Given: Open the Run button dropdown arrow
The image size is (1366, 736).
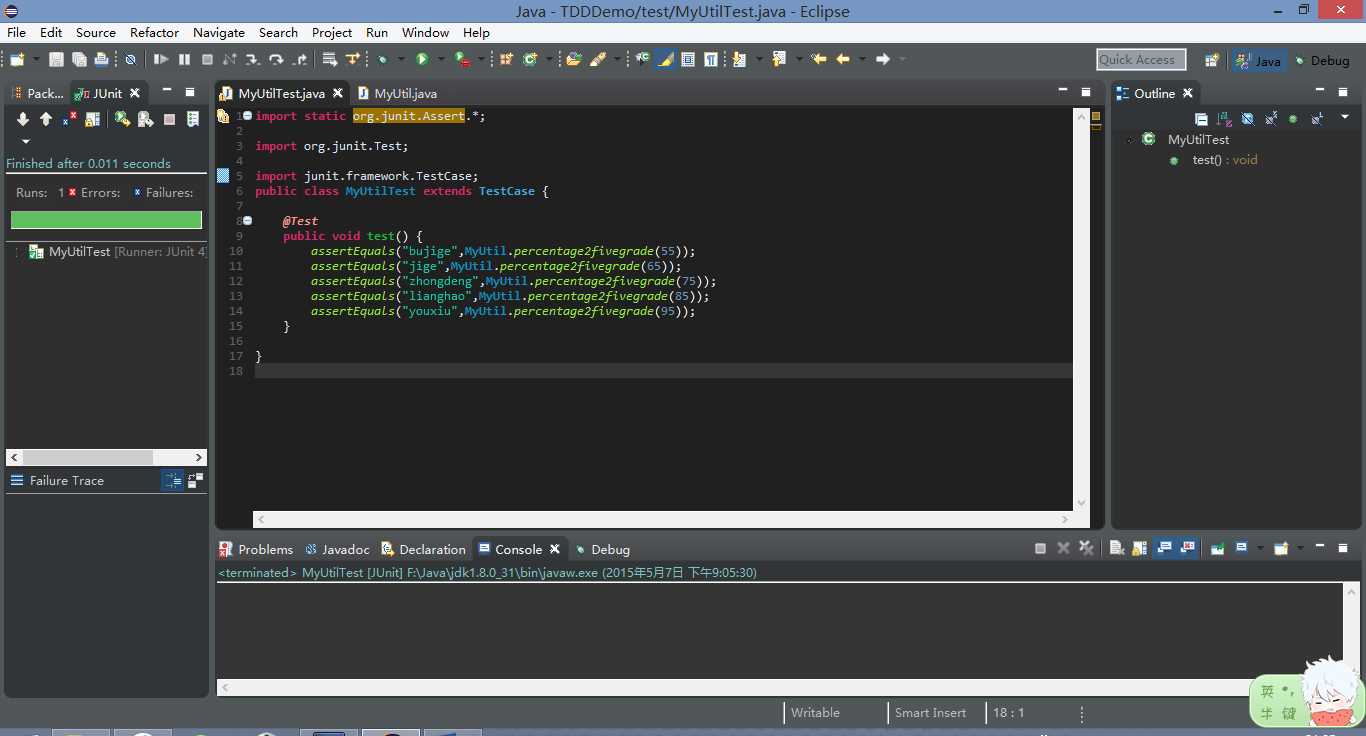Looking at the screenshot, I should [x=440, y=60].
